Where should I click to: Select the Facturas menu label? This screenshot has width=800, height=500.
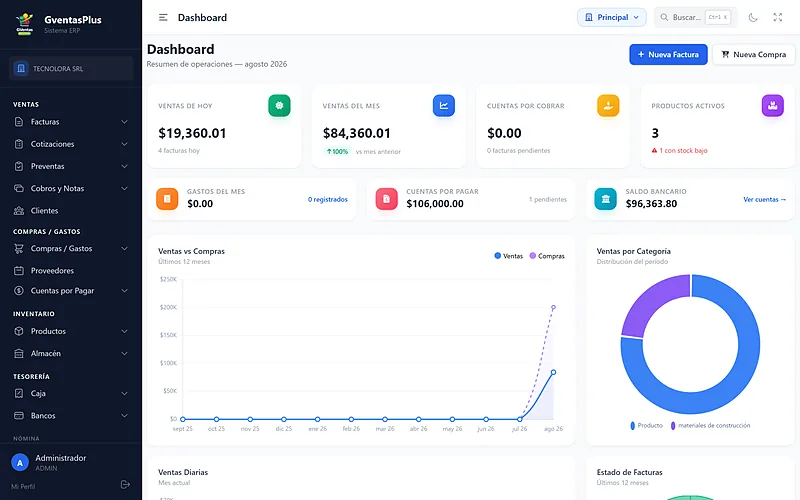coord(45,122)
